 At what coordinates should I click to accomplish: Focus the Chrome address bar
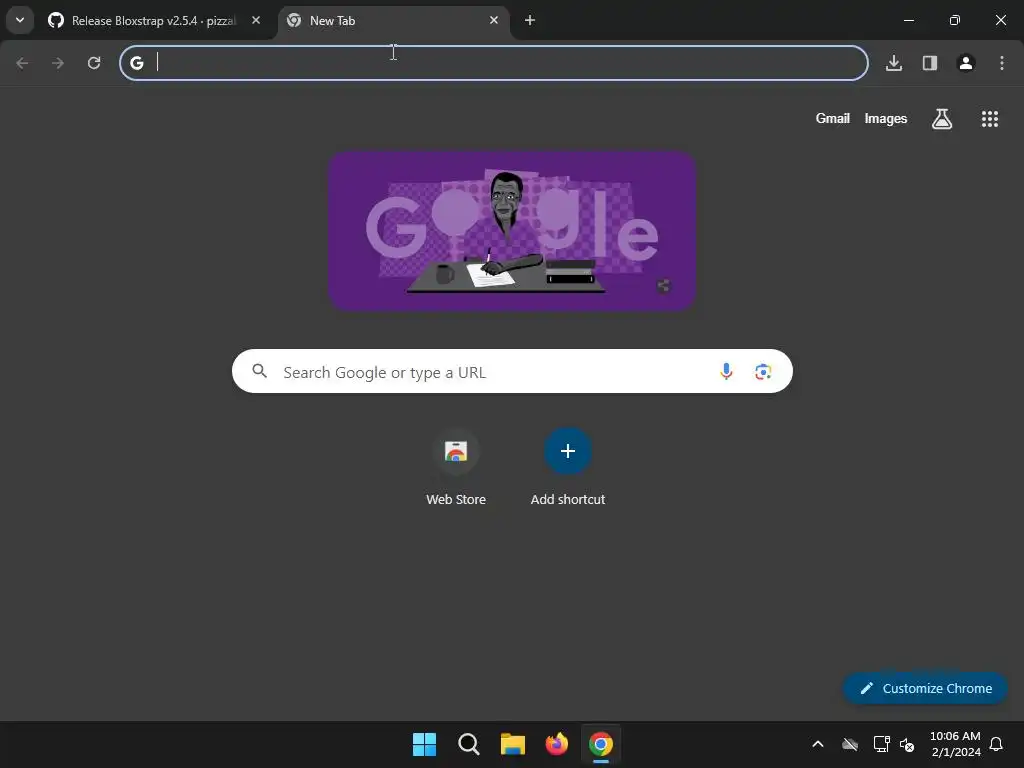494,63
